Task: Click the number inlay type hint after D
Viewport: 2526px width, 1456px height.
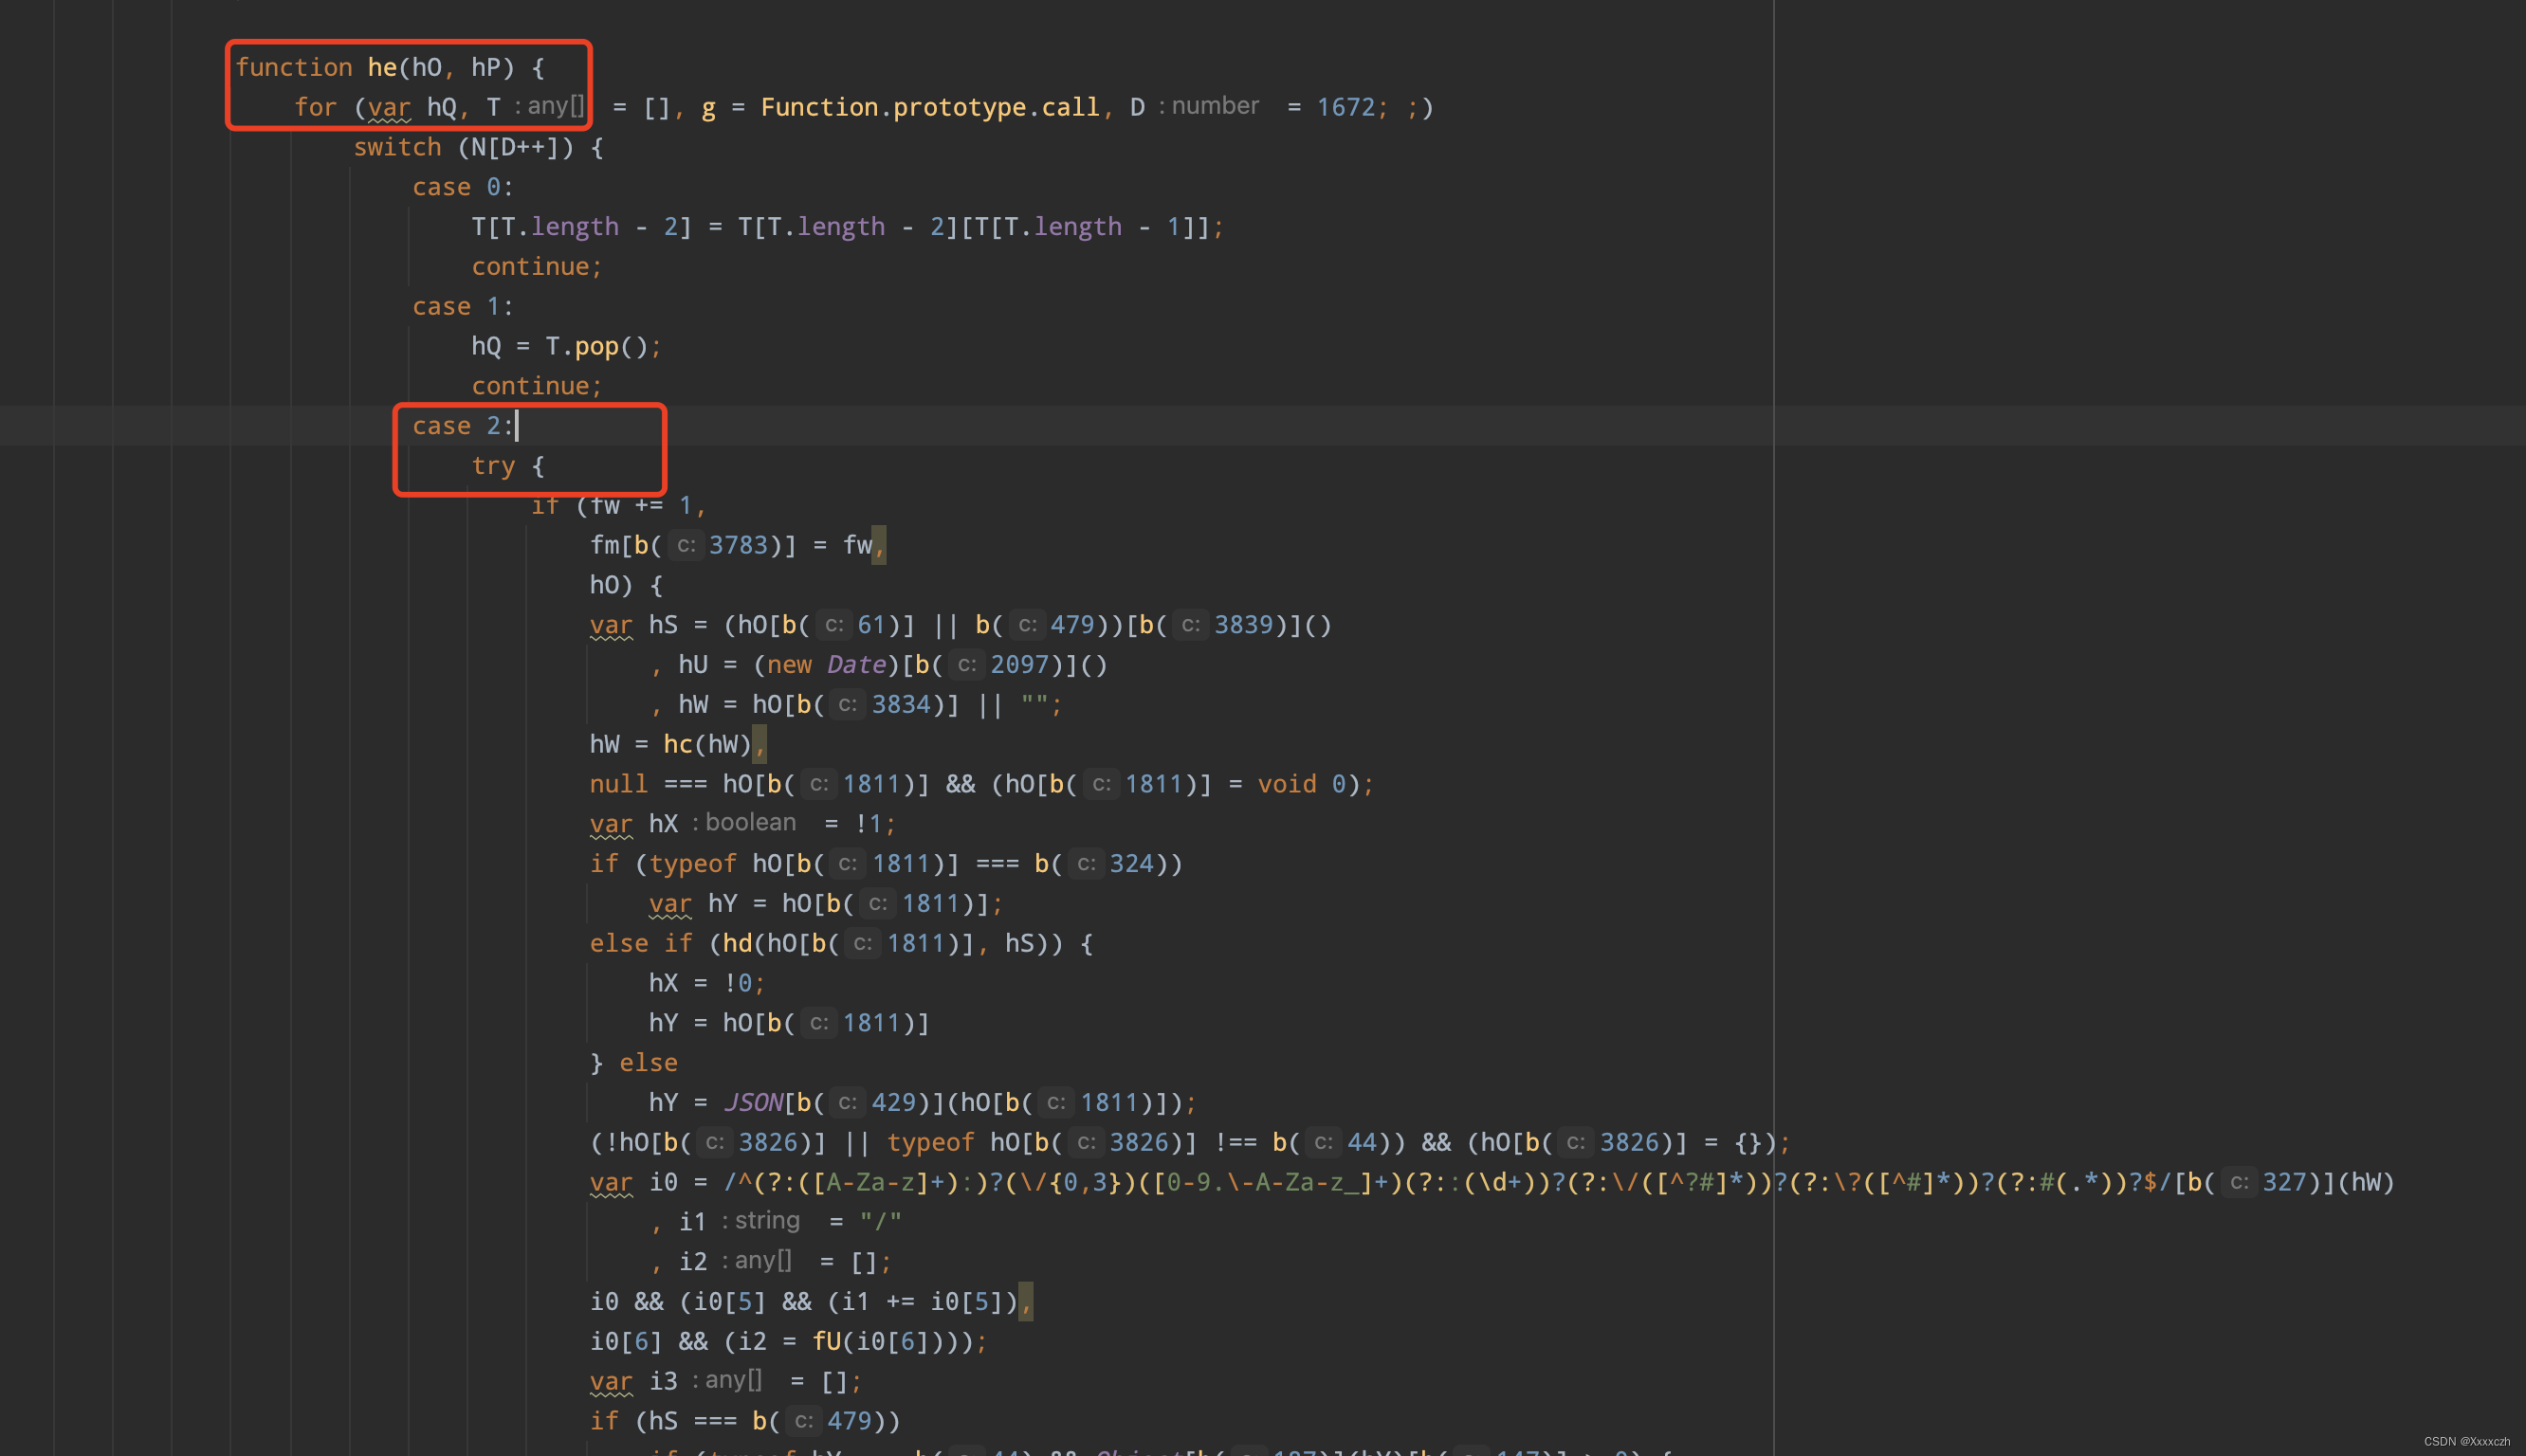Action: point(1213,106)
